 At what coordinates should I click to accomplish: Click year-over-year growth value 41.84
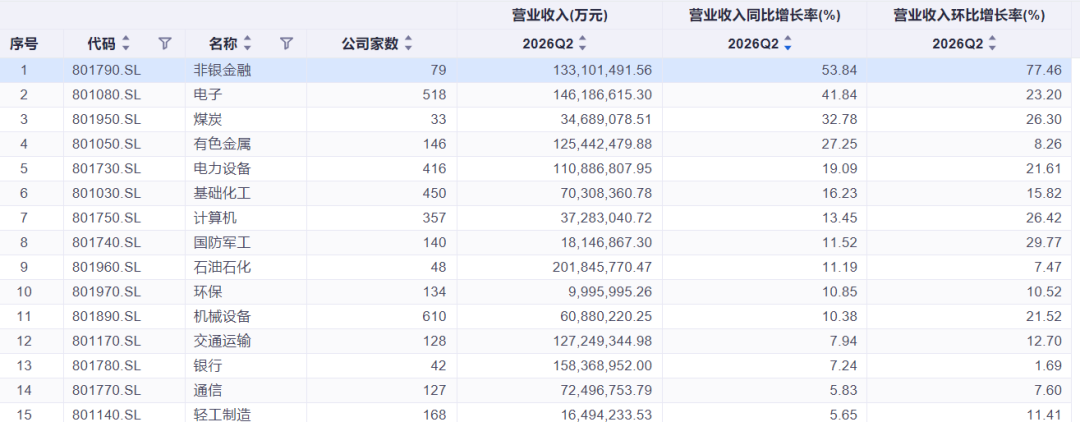pos(840,94)
